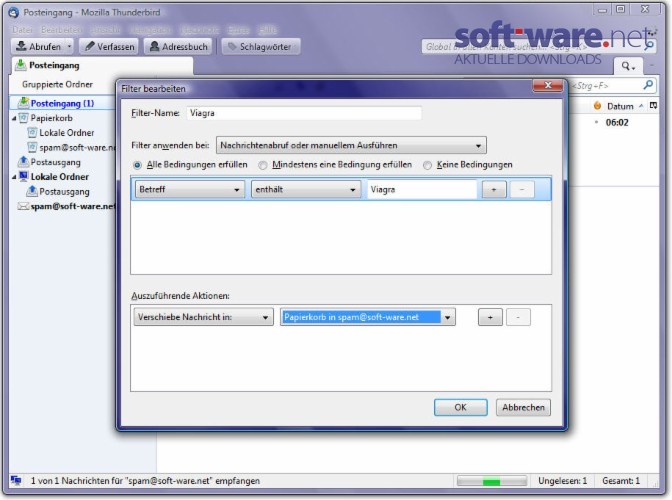The image size is (672, 500).
Task: Click the Posteingang (1) folder icon in sidebar
Action: tap(23, 103)
